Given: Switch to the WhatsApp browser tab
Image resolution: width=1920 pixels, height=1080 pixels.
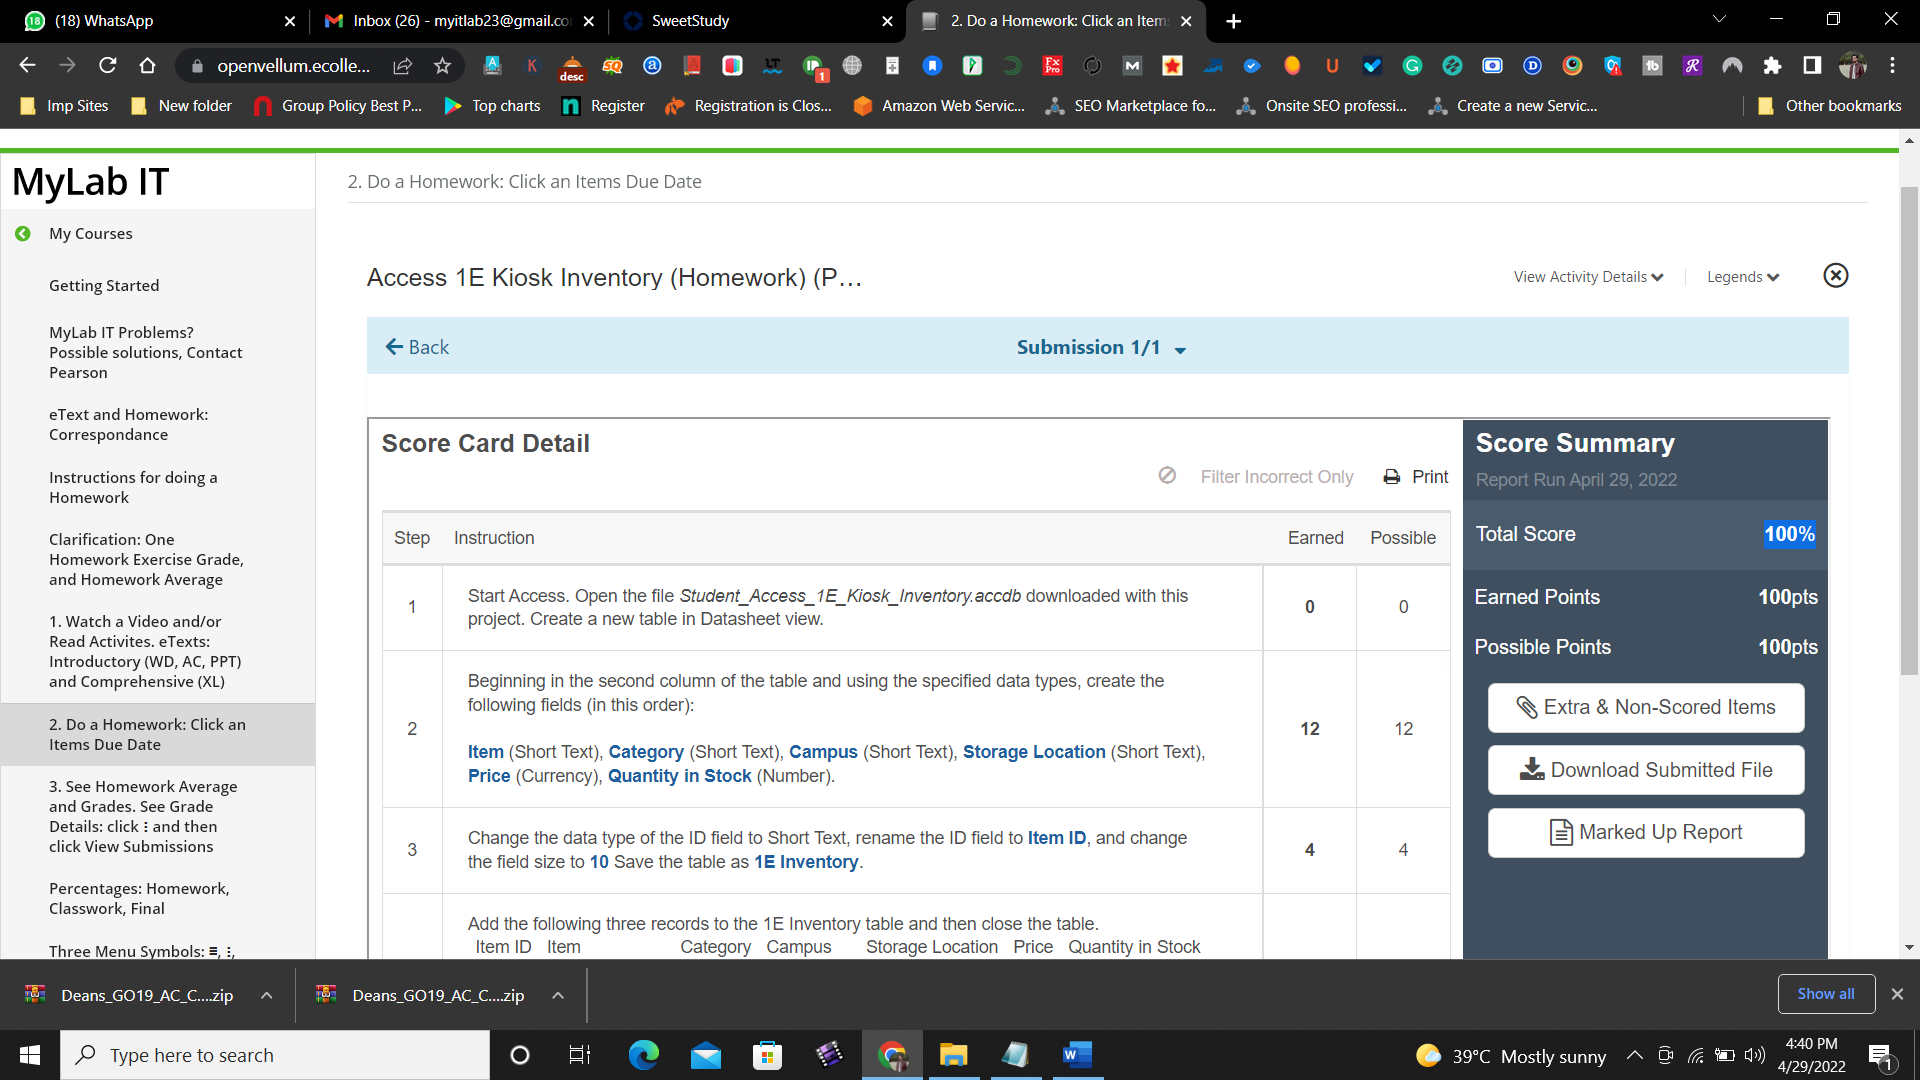Looking at the screenshot, I should point(150,21).
